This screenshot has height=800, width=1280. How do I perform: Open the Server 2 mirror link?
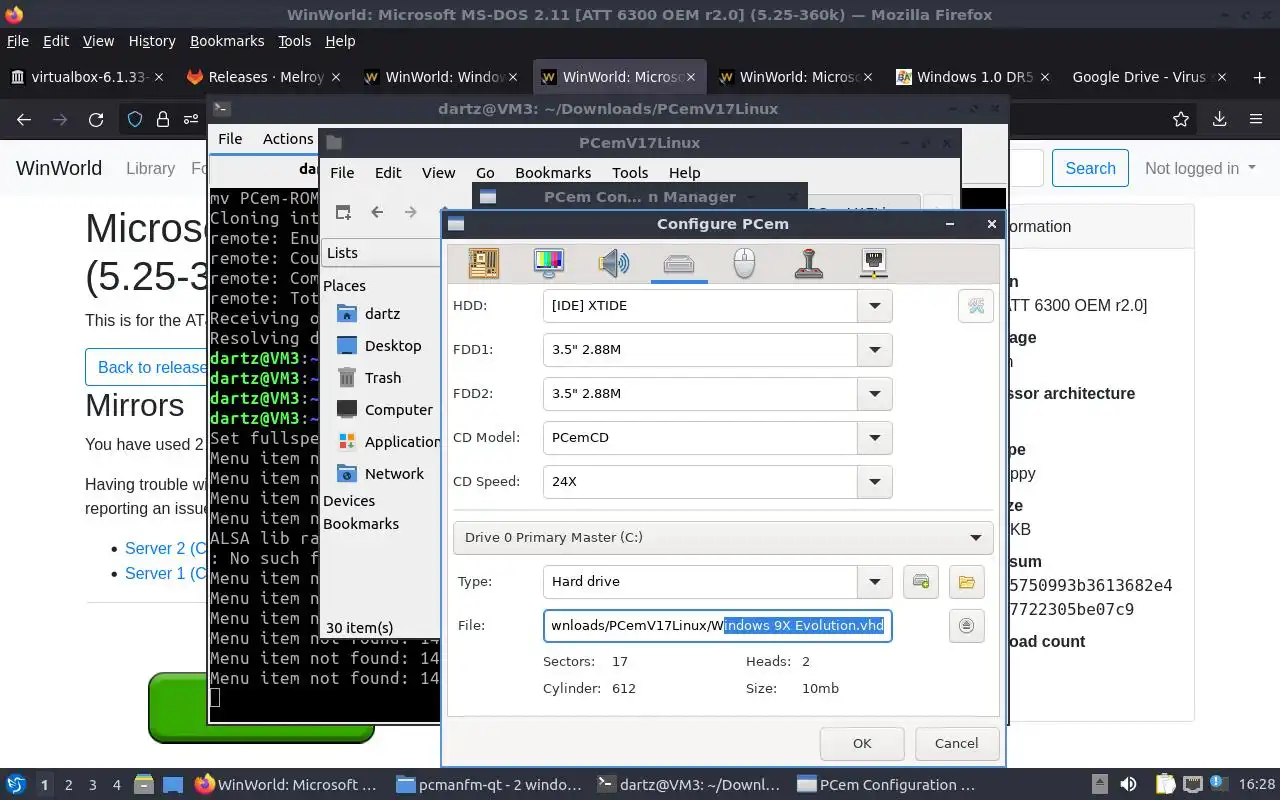coord(166,548)
